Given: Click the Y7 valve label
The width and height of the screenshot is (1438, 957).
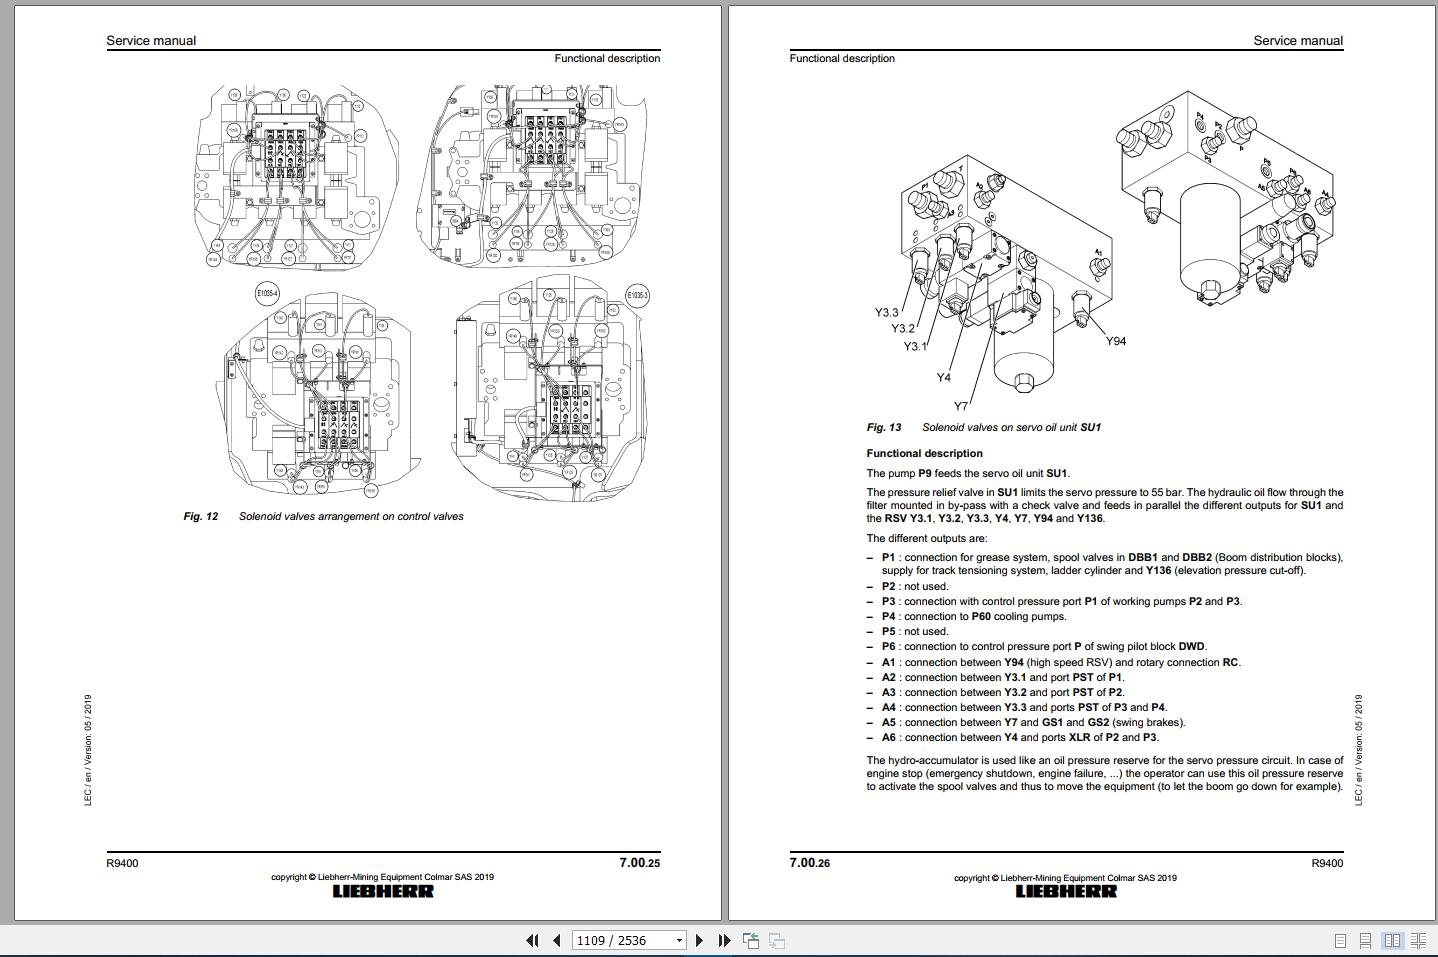Looking at the screenshot, I should 960,406.
